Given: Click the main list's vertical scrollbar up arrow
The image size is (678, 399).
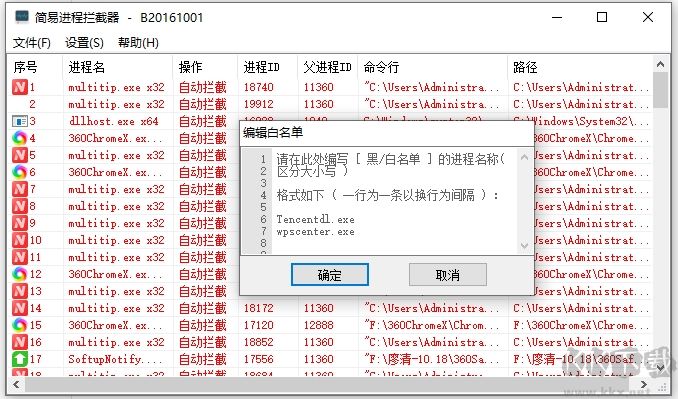Looking at the screenshot, I should click(660, 64).
